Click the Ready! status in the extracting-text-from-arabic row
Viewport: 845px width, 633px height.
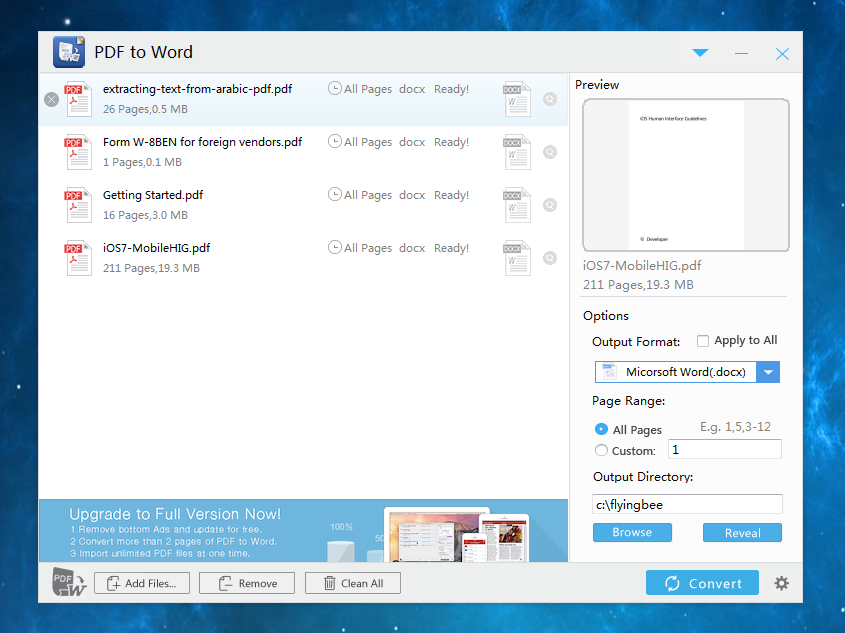(452, 89)
